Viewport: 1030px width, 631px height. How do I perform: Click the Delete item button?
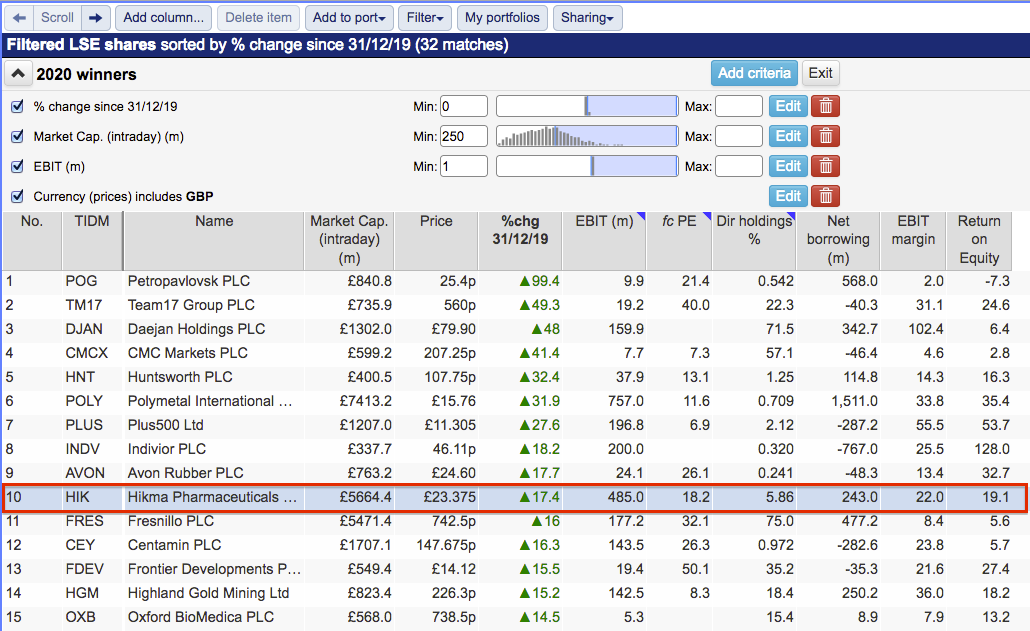[258, 18]
